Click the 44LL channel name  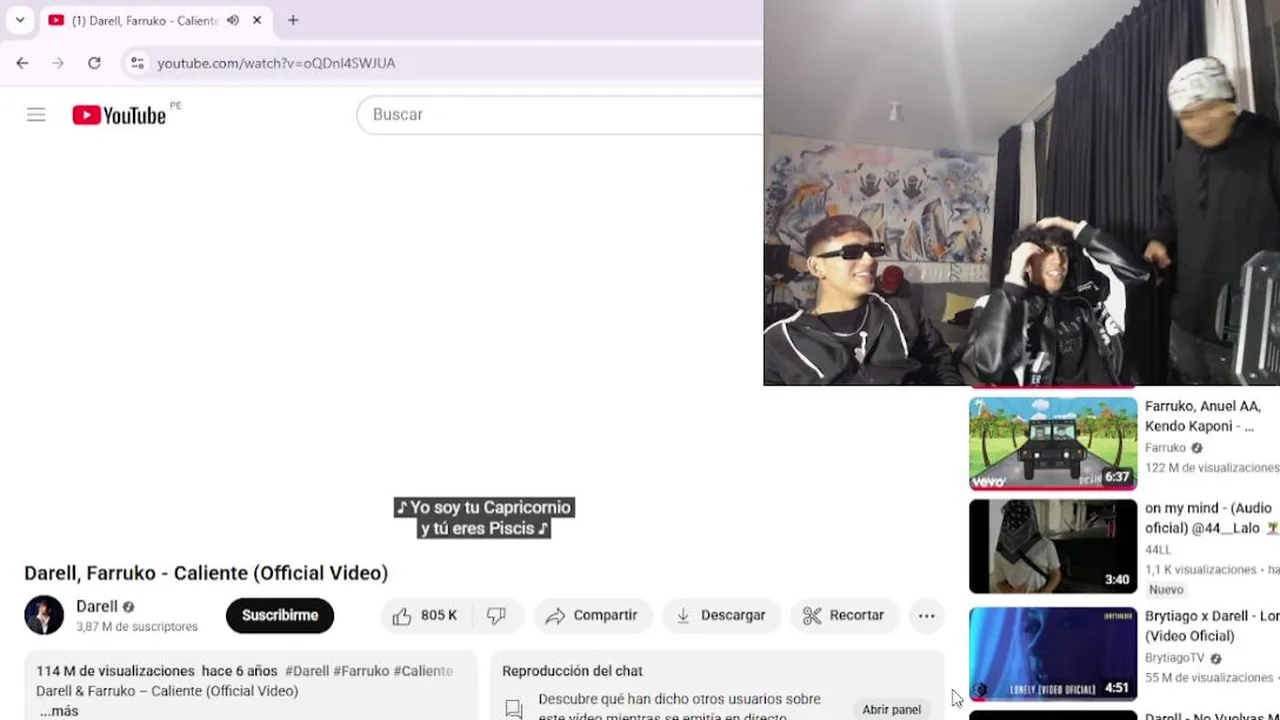(1158, 550)
